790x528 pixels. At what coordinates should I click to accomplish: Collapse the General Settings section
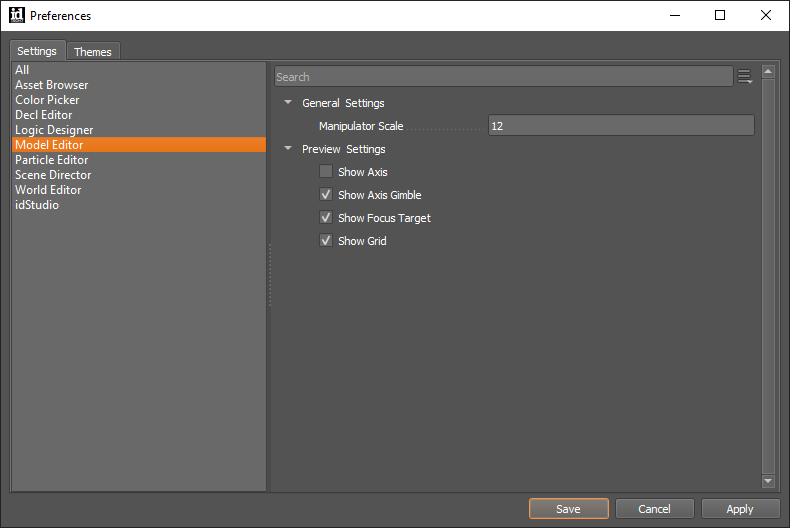288,102
